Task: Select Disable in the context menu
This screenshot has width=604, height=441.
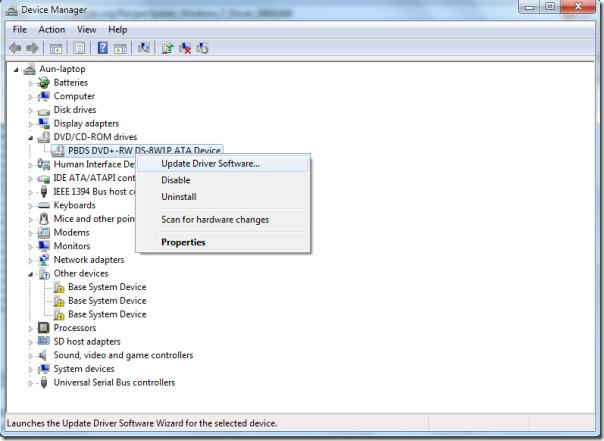Action: tap(176, 180)
